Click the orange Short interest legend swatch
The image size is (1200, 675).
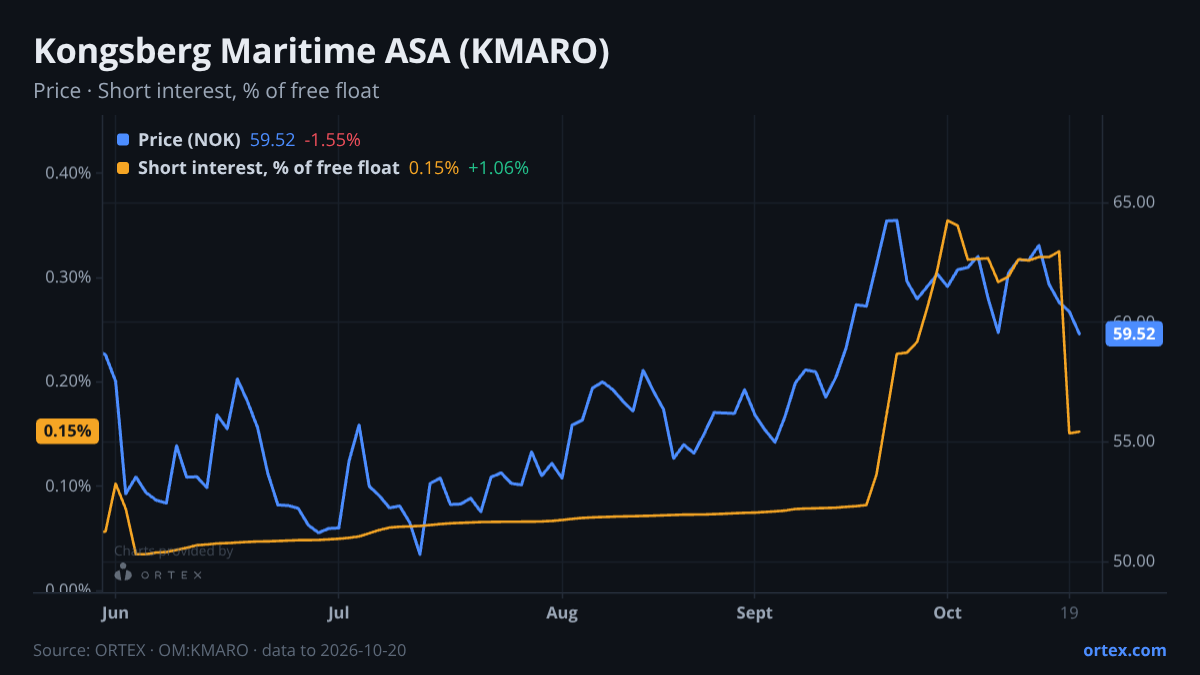point(123,168)
